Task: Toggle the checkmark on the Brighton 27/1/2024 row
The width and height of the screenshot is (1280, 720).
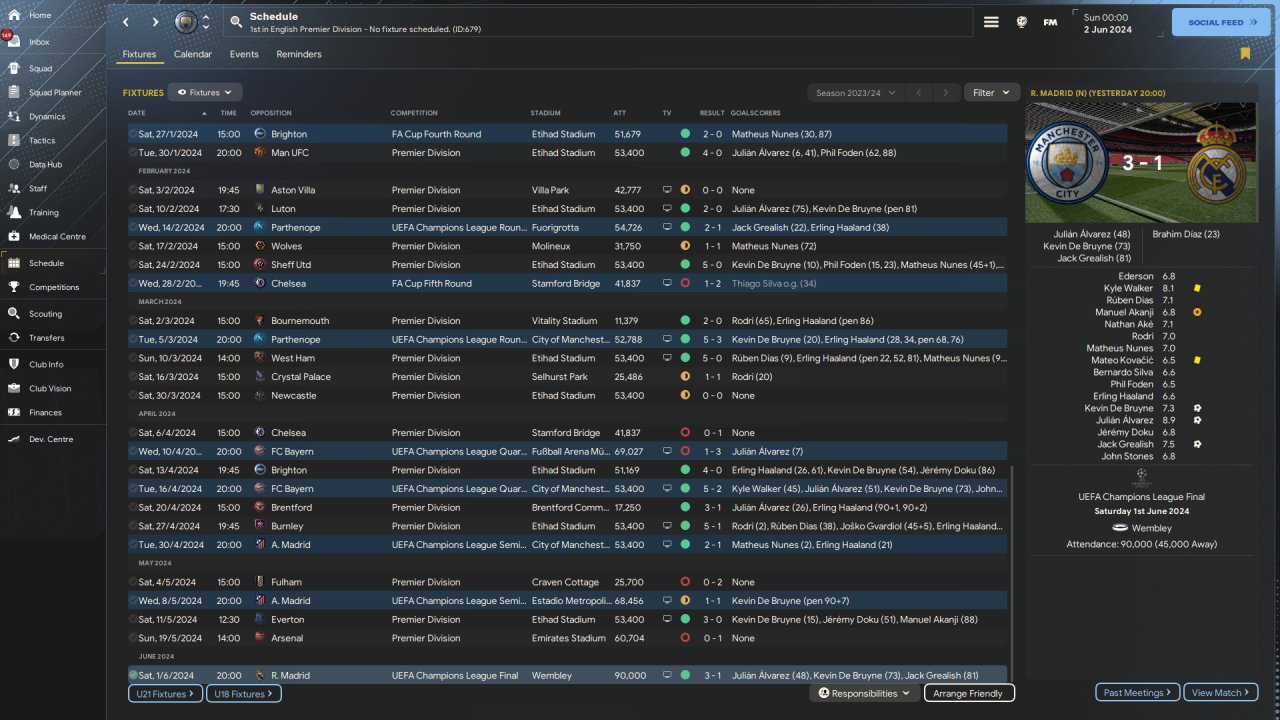Action: [133, 134]
